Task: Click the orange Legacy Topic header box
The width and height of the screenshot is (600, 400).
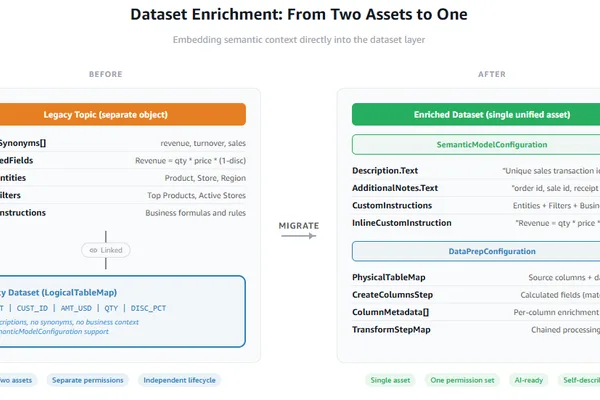Action: [x=122, y=114]
